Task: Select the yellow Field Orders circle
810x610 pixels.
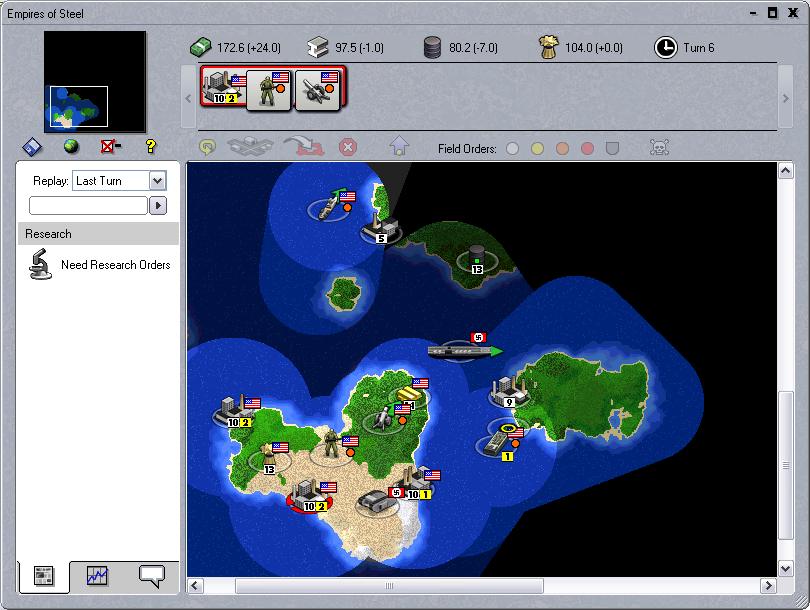Action: click(x=538, y=148)
